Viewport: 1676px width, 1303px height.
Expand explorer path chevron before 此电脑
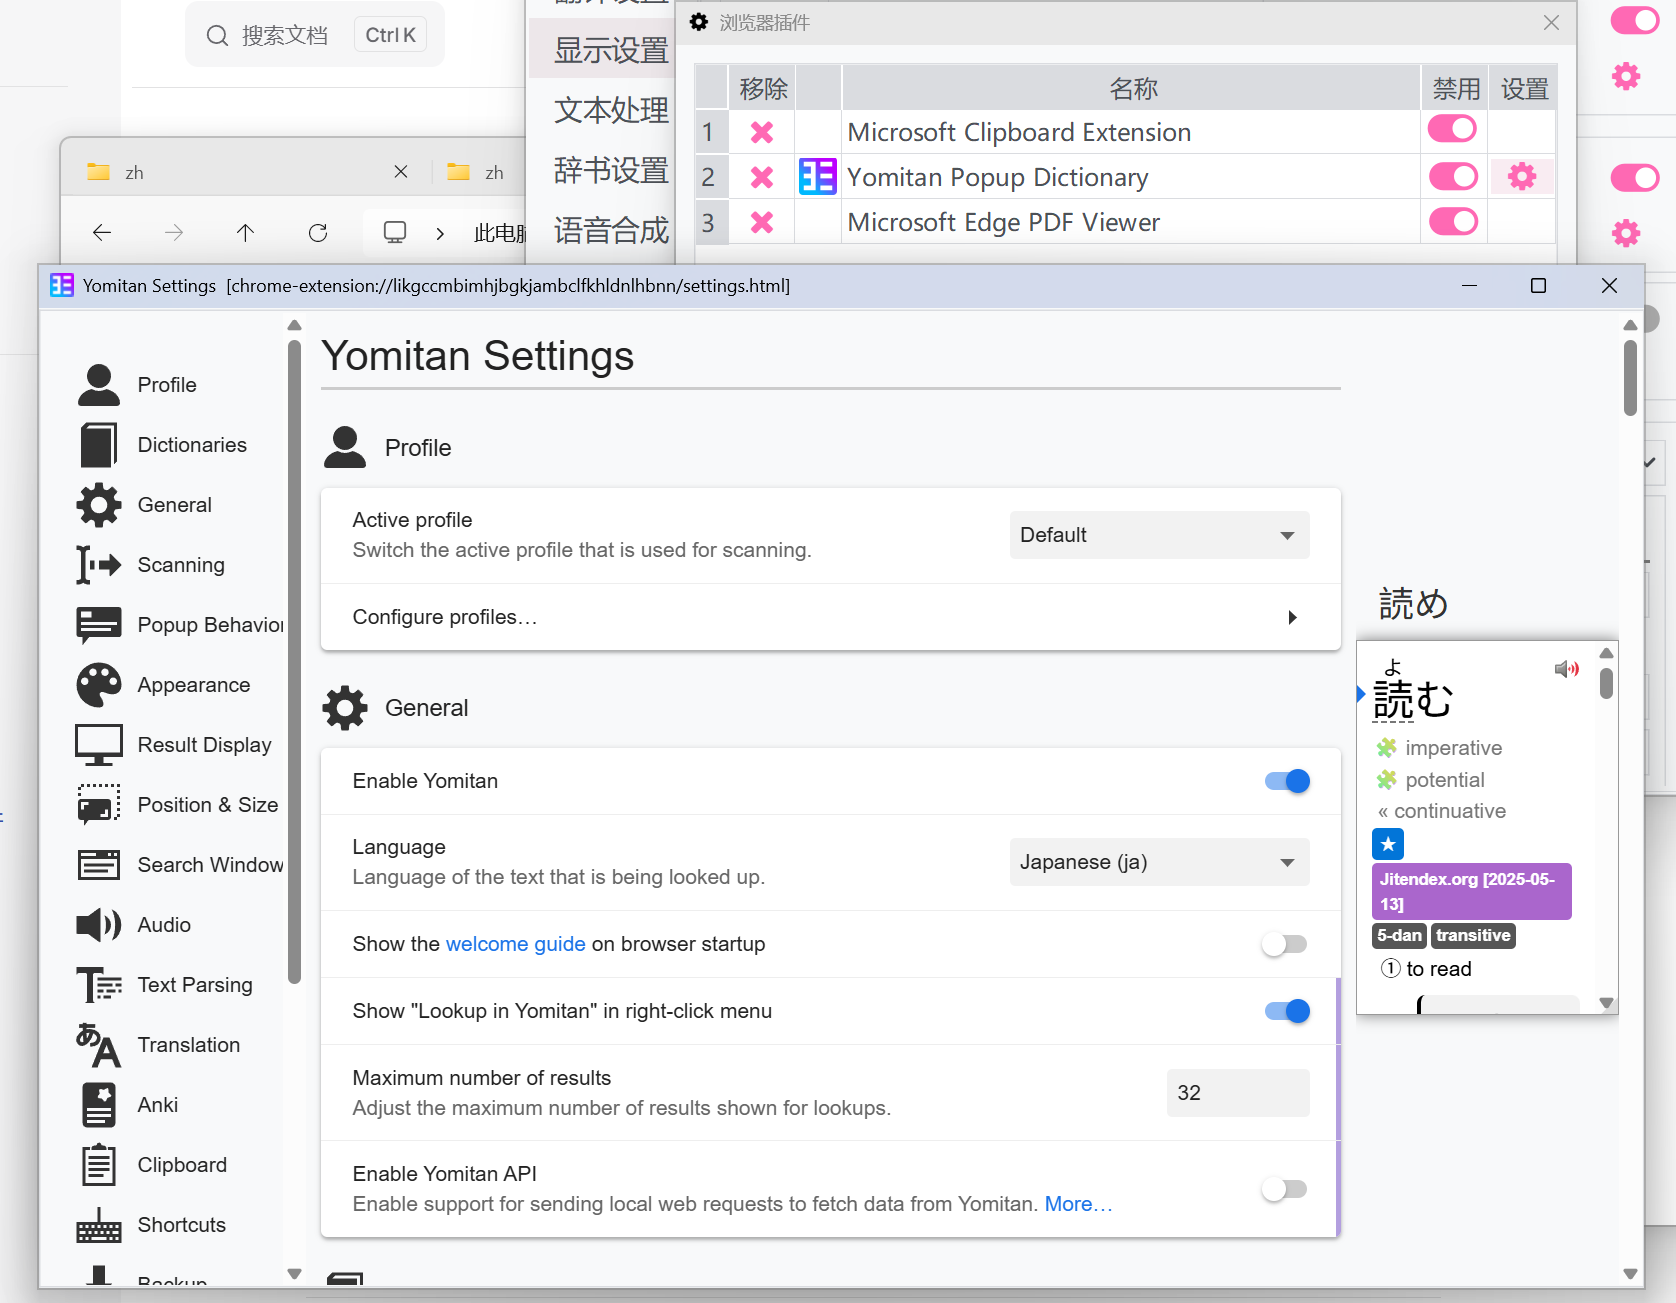coord(440,234)
